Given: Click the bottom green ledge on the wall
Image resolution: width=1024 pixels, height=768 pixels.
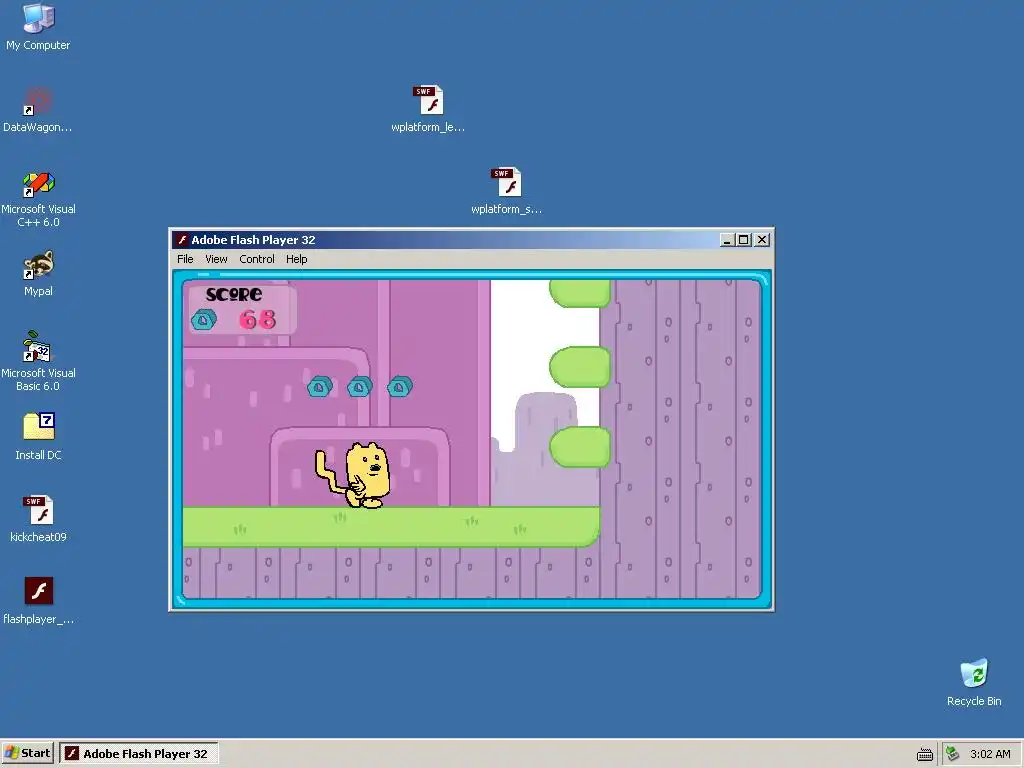Looking at the screenshot, I should coord(580,447).
